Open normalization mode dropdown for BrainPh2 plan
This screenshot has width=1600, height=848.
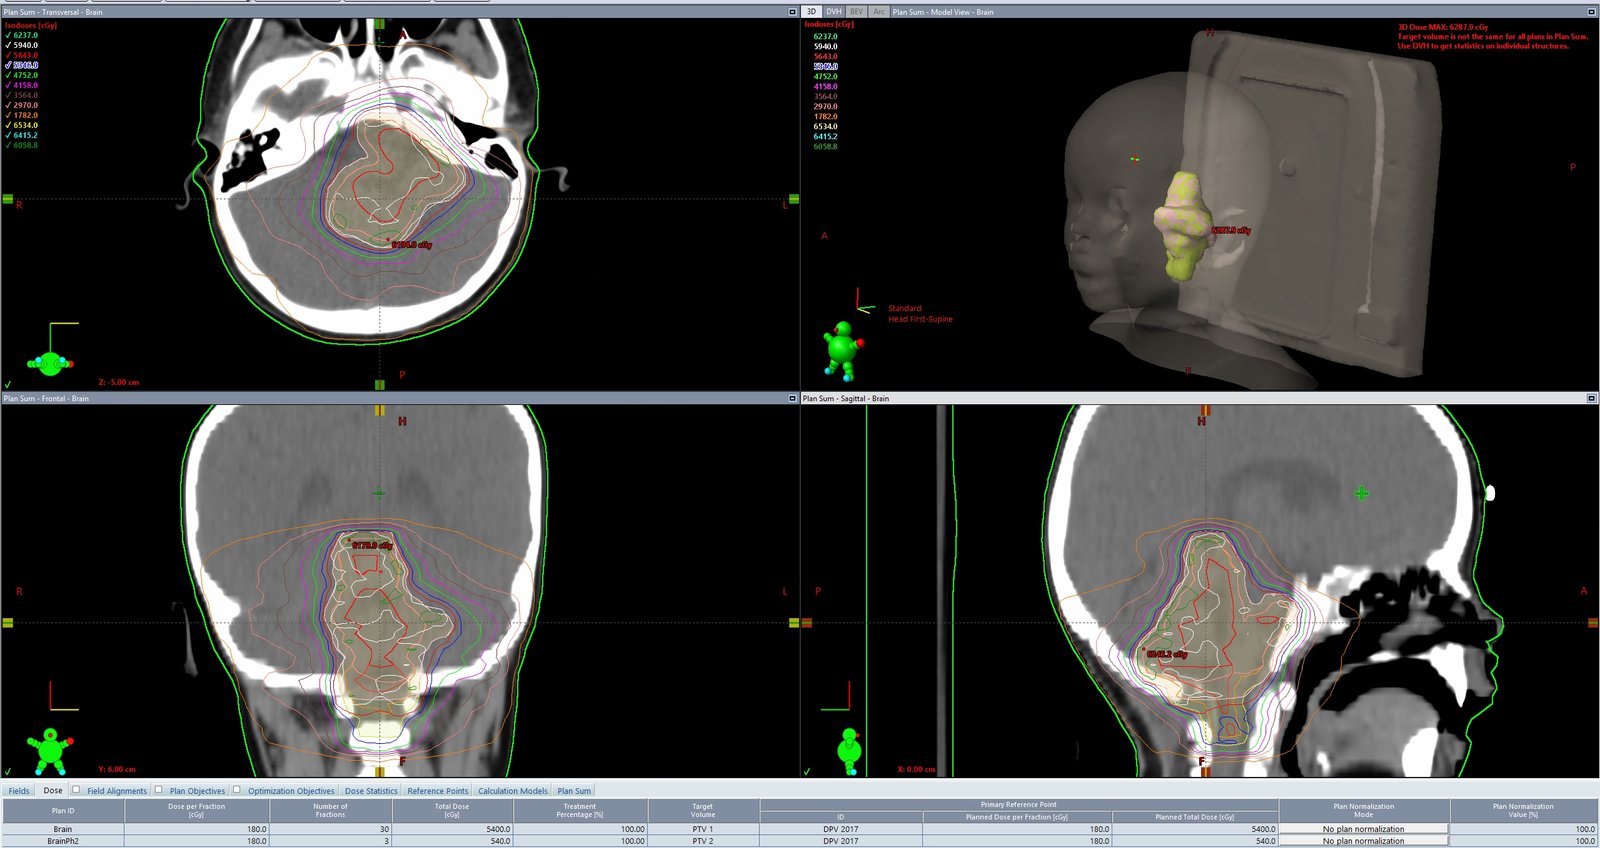pos(1363,841)
